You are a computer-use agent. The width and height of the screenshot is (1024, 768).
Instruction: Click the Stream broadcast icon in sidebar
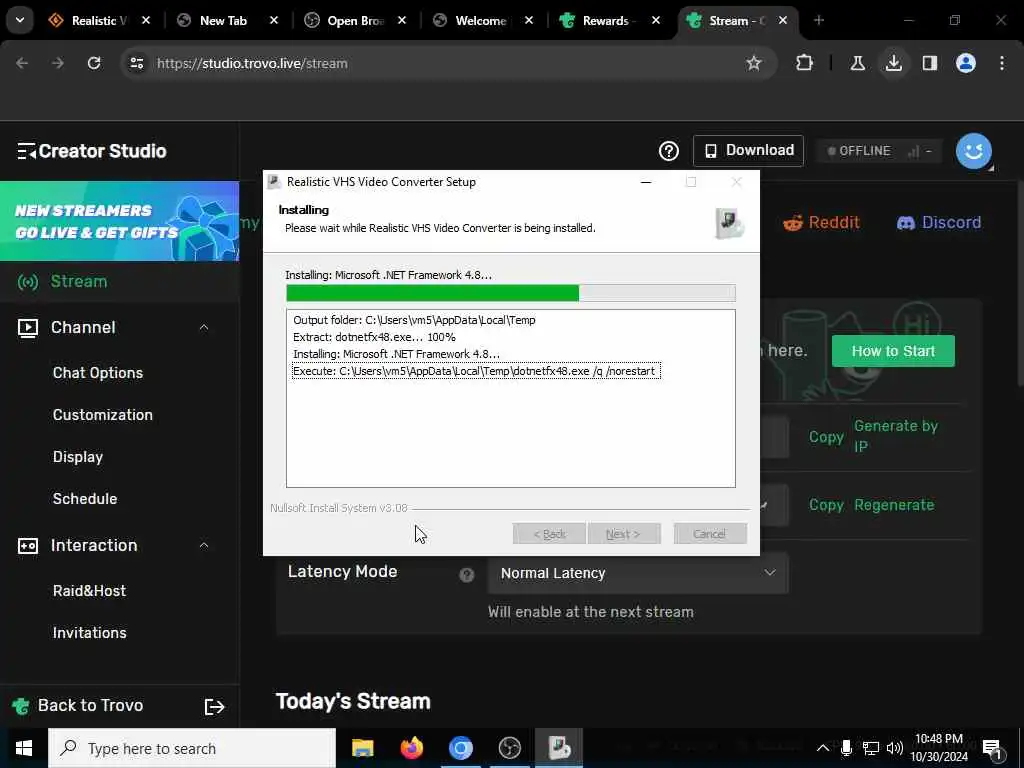27,282
